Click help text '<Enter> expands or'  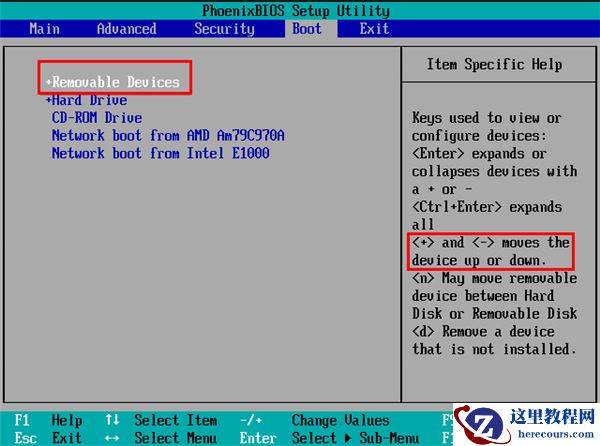pyautogui.click(x=479, y=153)
